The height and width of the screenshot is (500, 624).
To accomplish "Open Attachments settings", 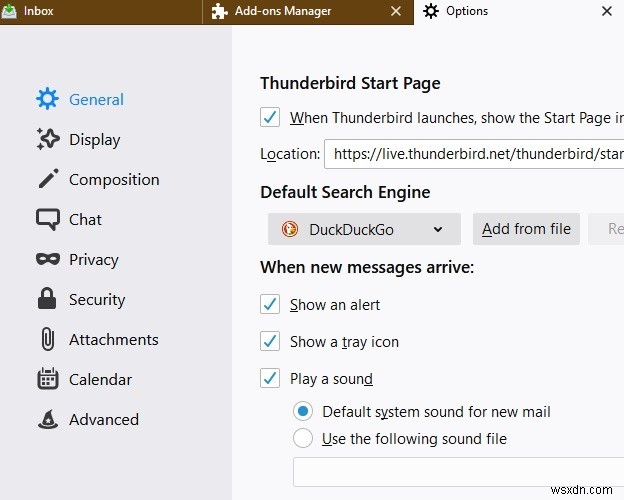I will click(x=99, y=339).
